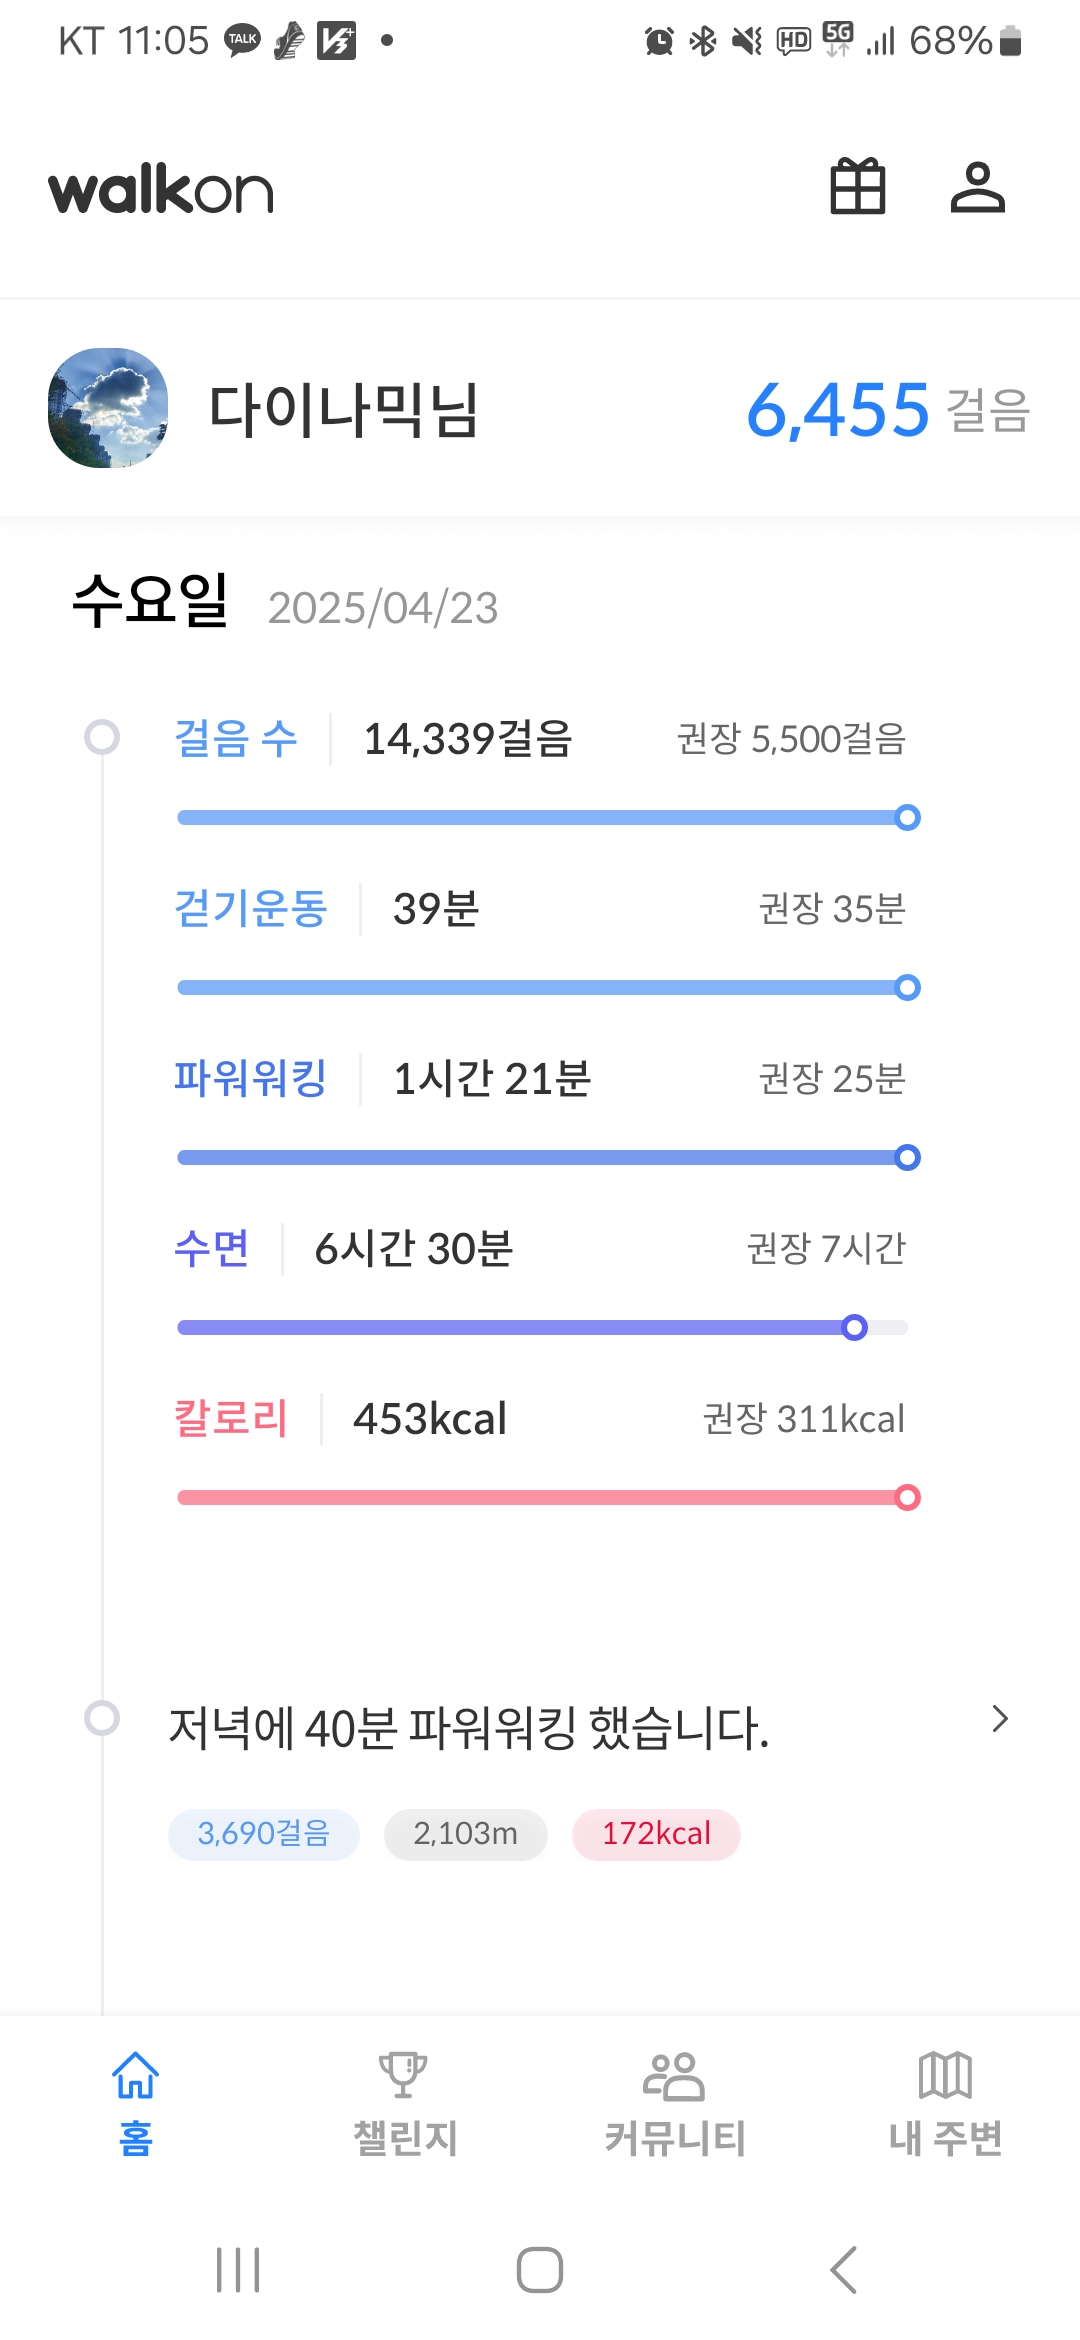
Task: Tap the 2,103m distance badge
Action: tap(466, 1834)
